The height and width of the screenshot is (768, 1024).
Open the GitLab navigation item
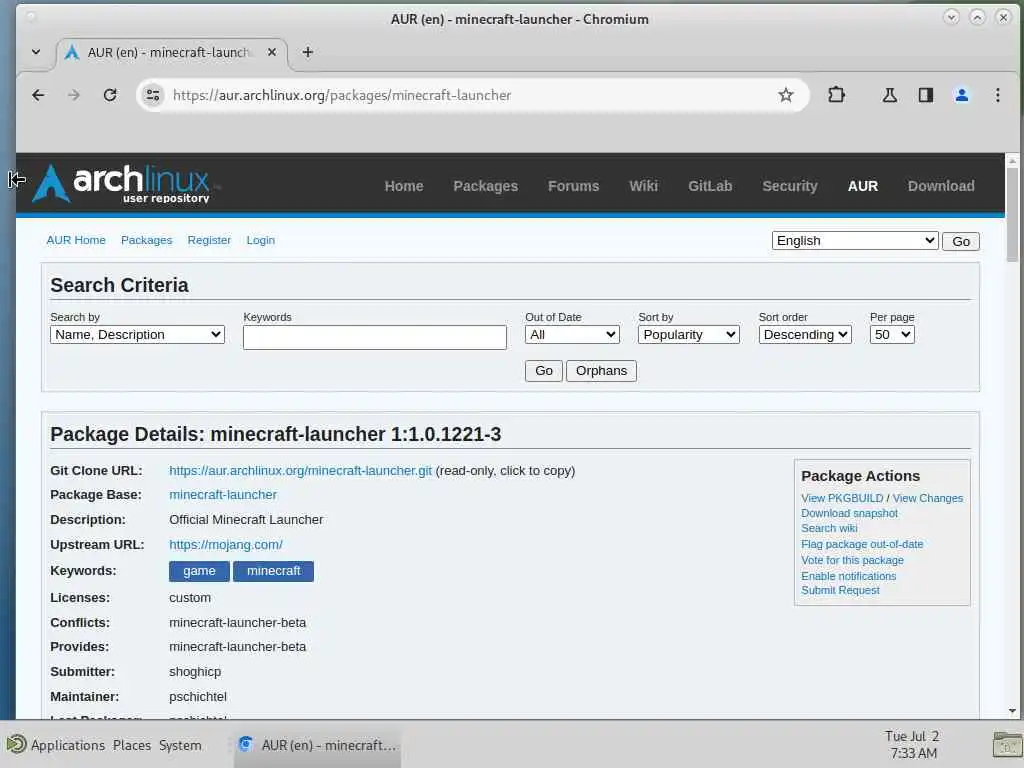pyautogui.click(x=710, y=186)
